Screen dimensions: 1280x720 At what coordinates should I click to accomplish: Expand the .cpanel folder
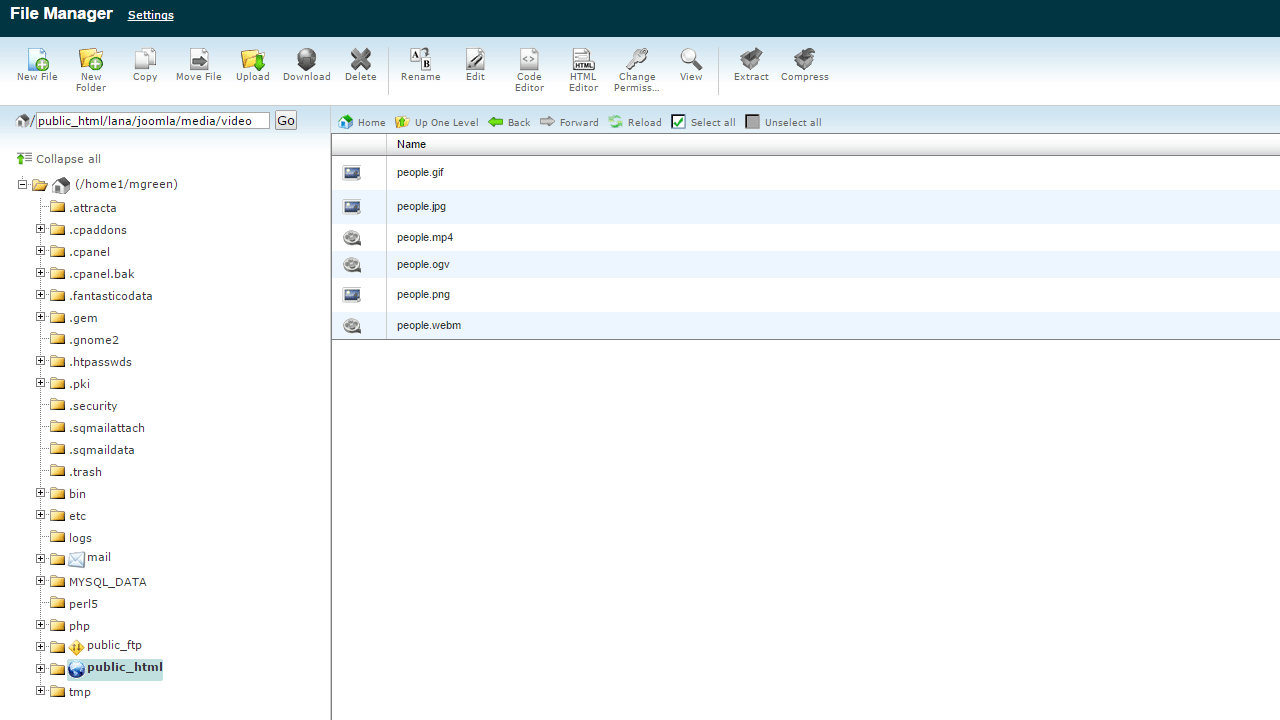coord(41,251)
